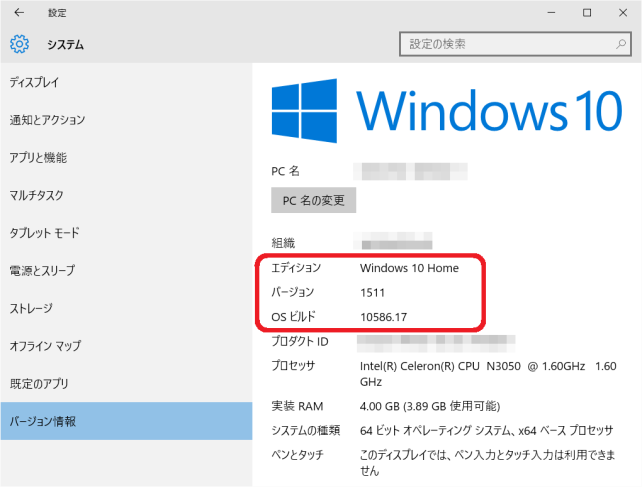Open 電源とスリープ settings

126,271
